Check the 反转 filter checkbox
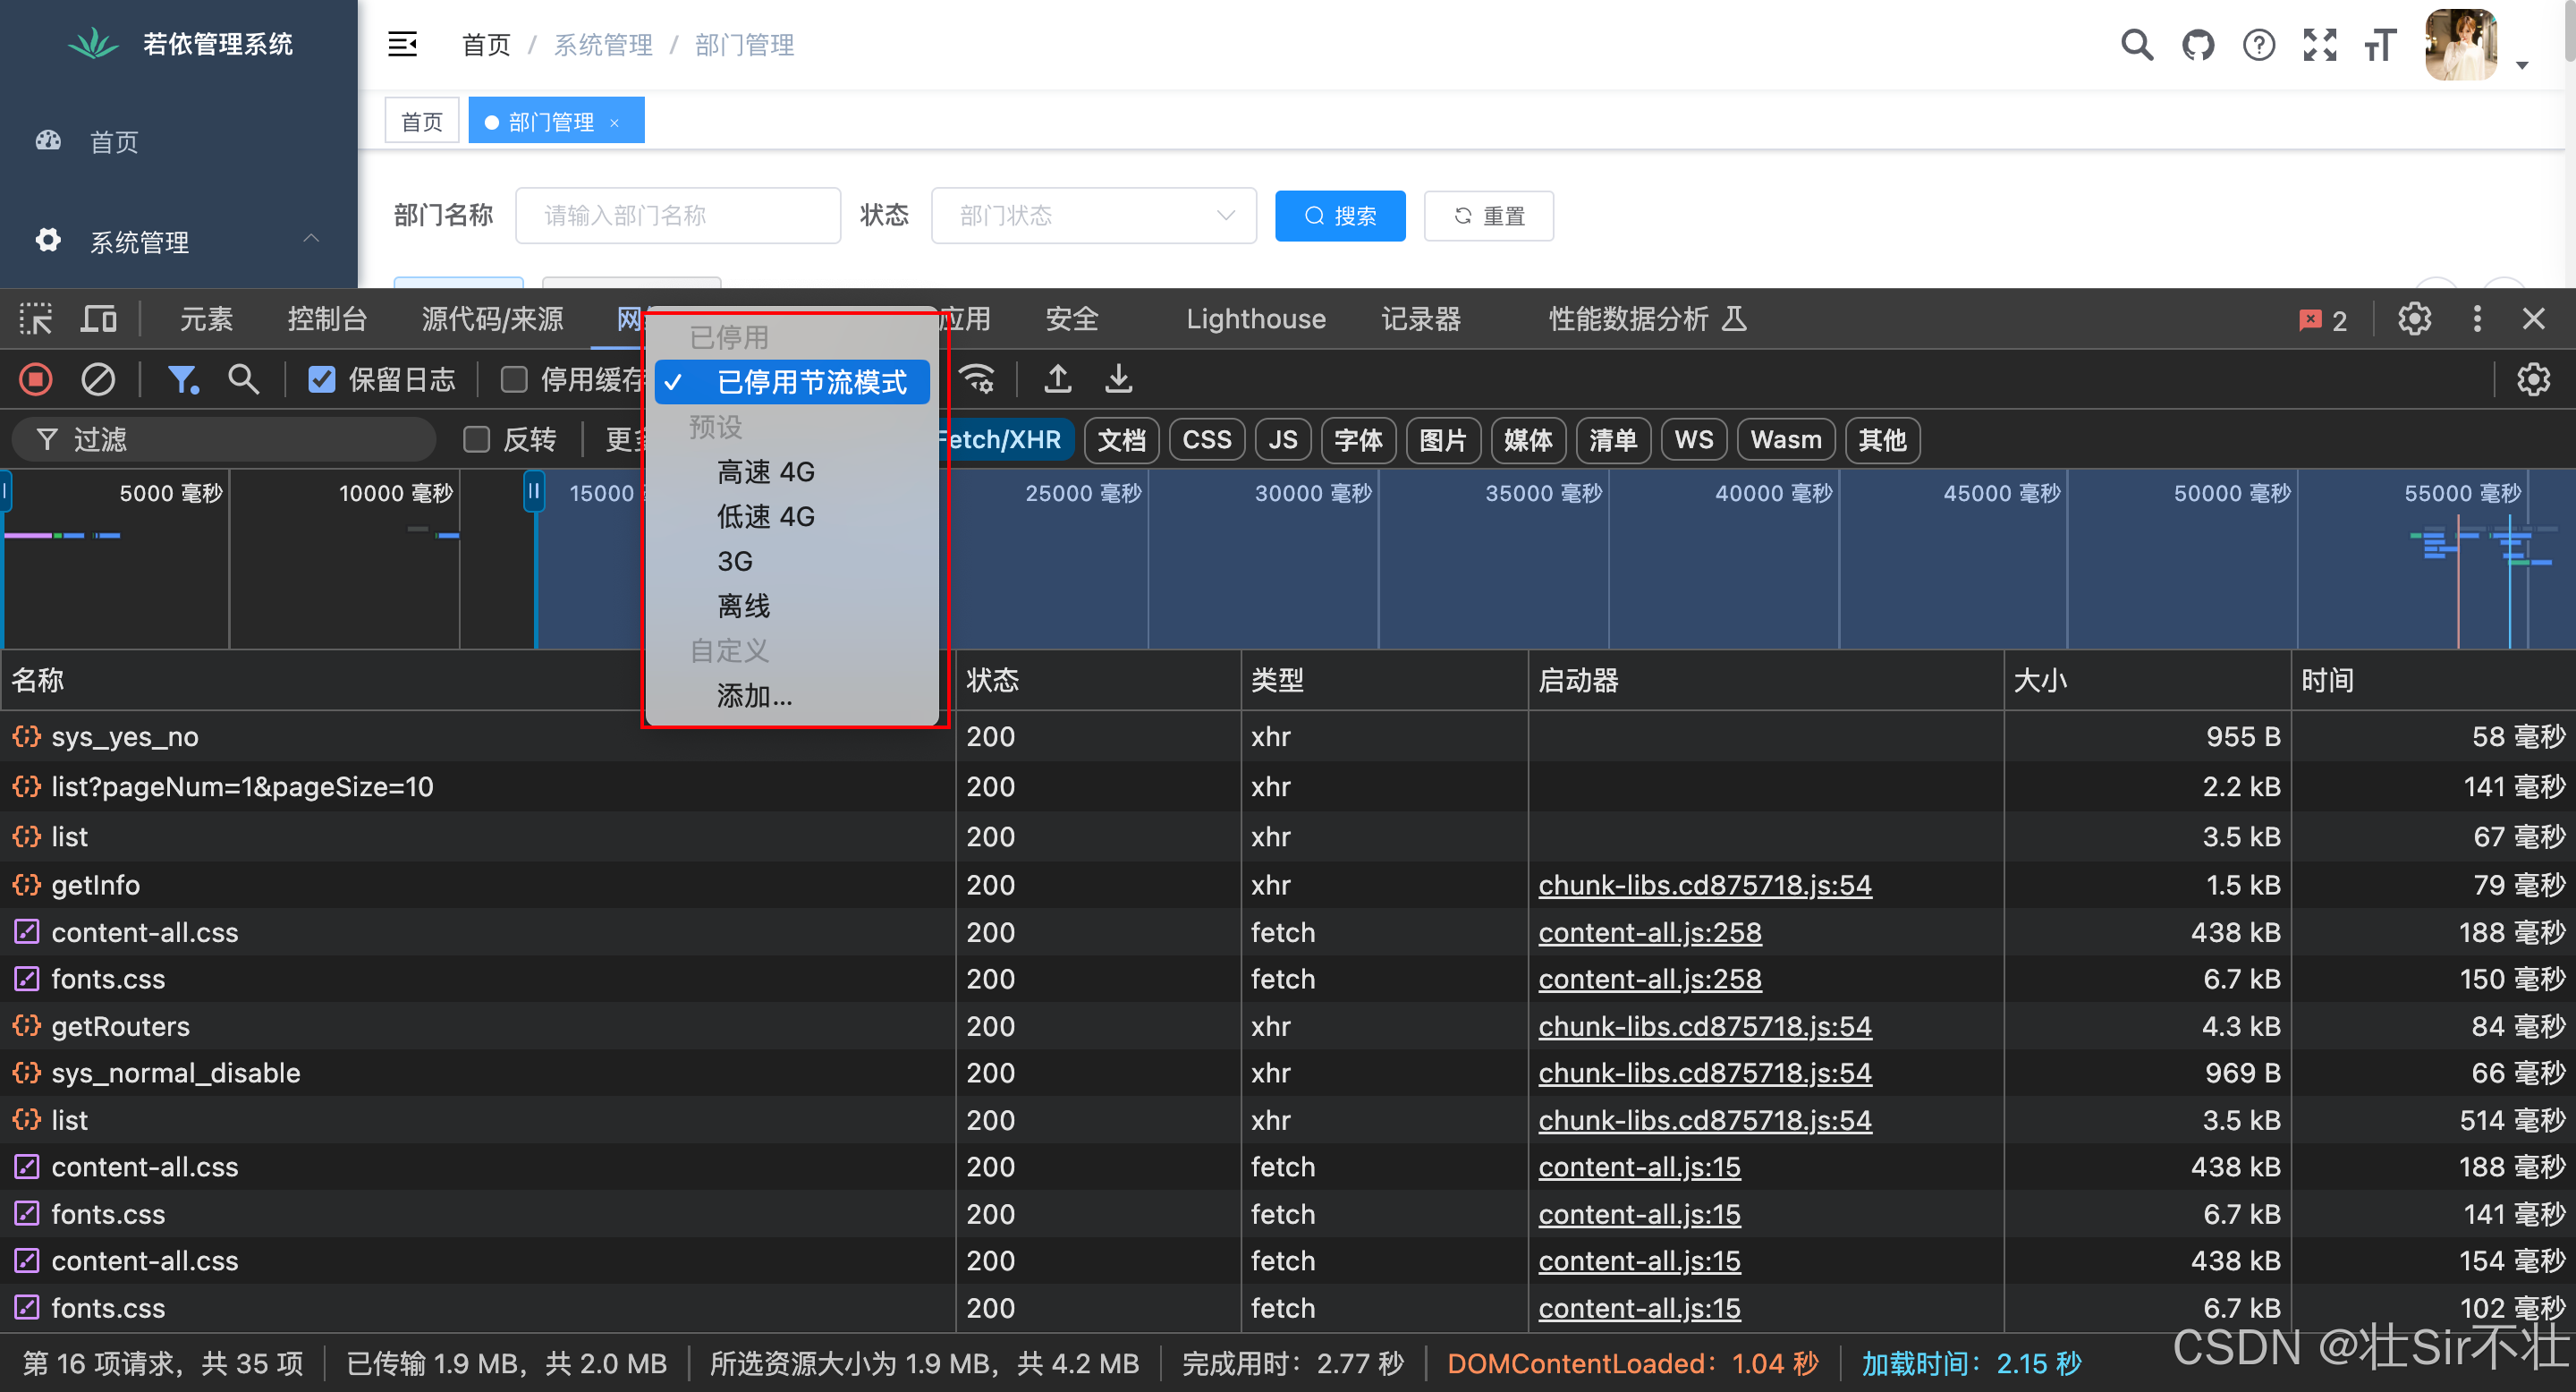This screenshot has width=2576, height=1392. (x=477, y=440)
